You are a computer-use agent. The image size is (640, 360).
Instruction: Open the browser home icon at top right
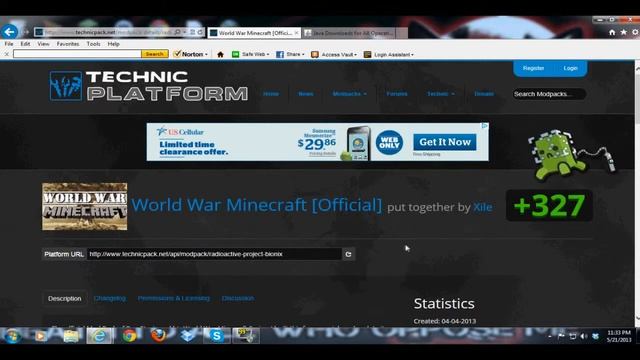point(612,32)
